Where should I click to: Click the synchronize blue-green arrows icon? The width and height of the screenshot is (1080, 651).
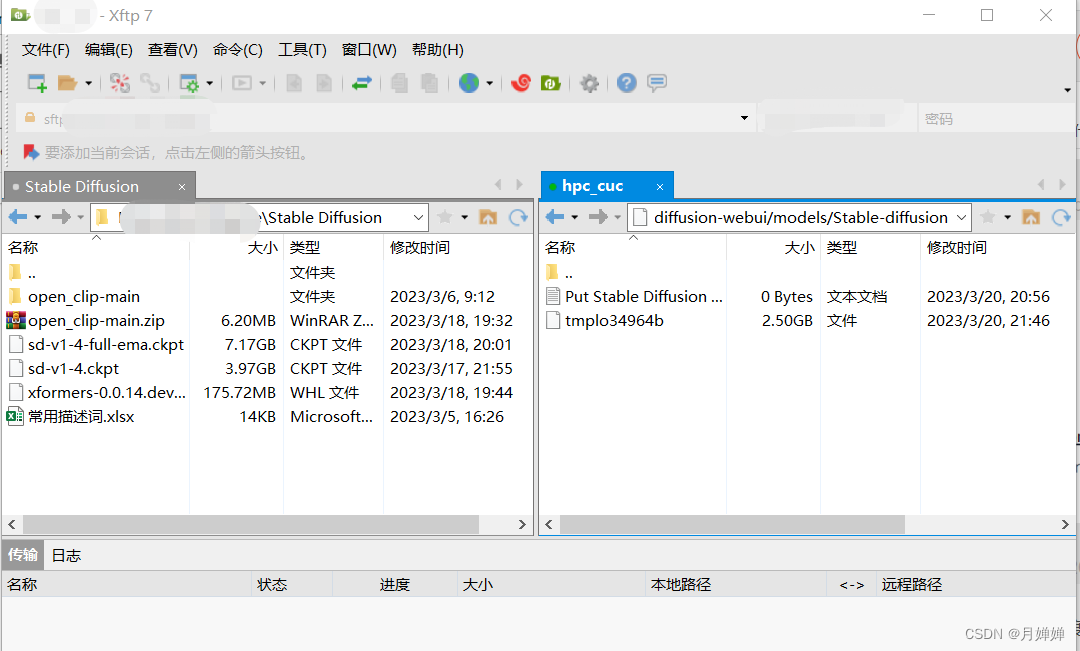(362, 83)
